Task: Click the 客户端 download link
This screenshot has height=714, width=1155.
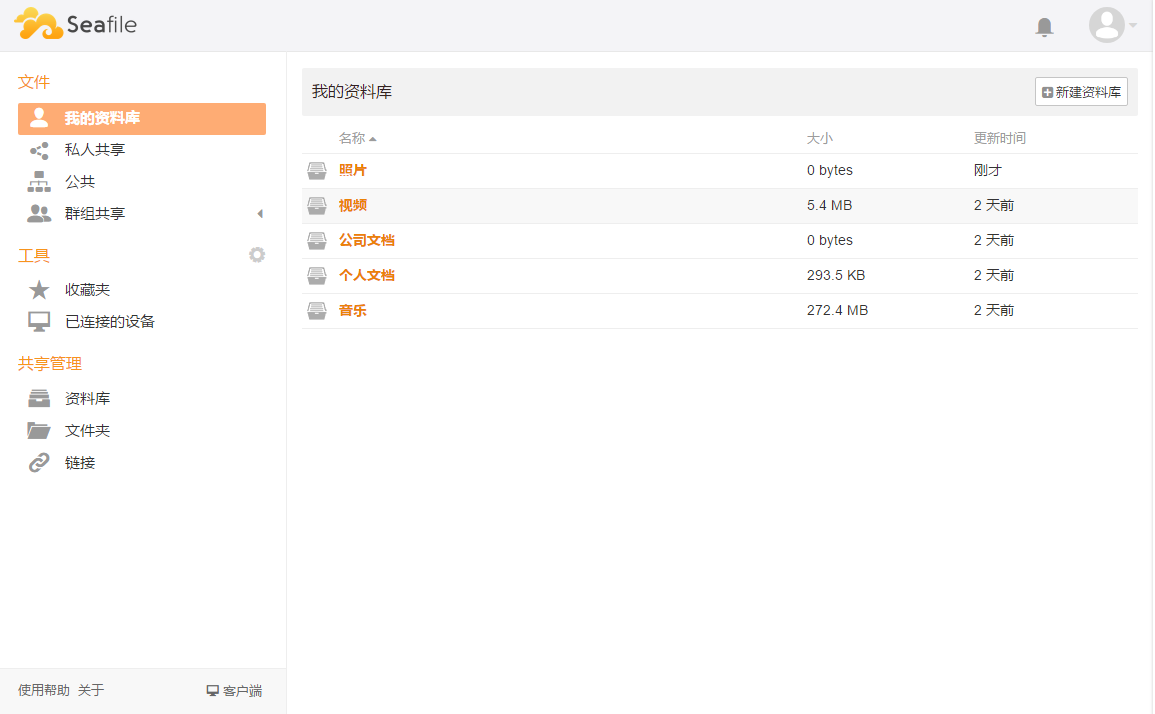Action: (x=234, y=691)
